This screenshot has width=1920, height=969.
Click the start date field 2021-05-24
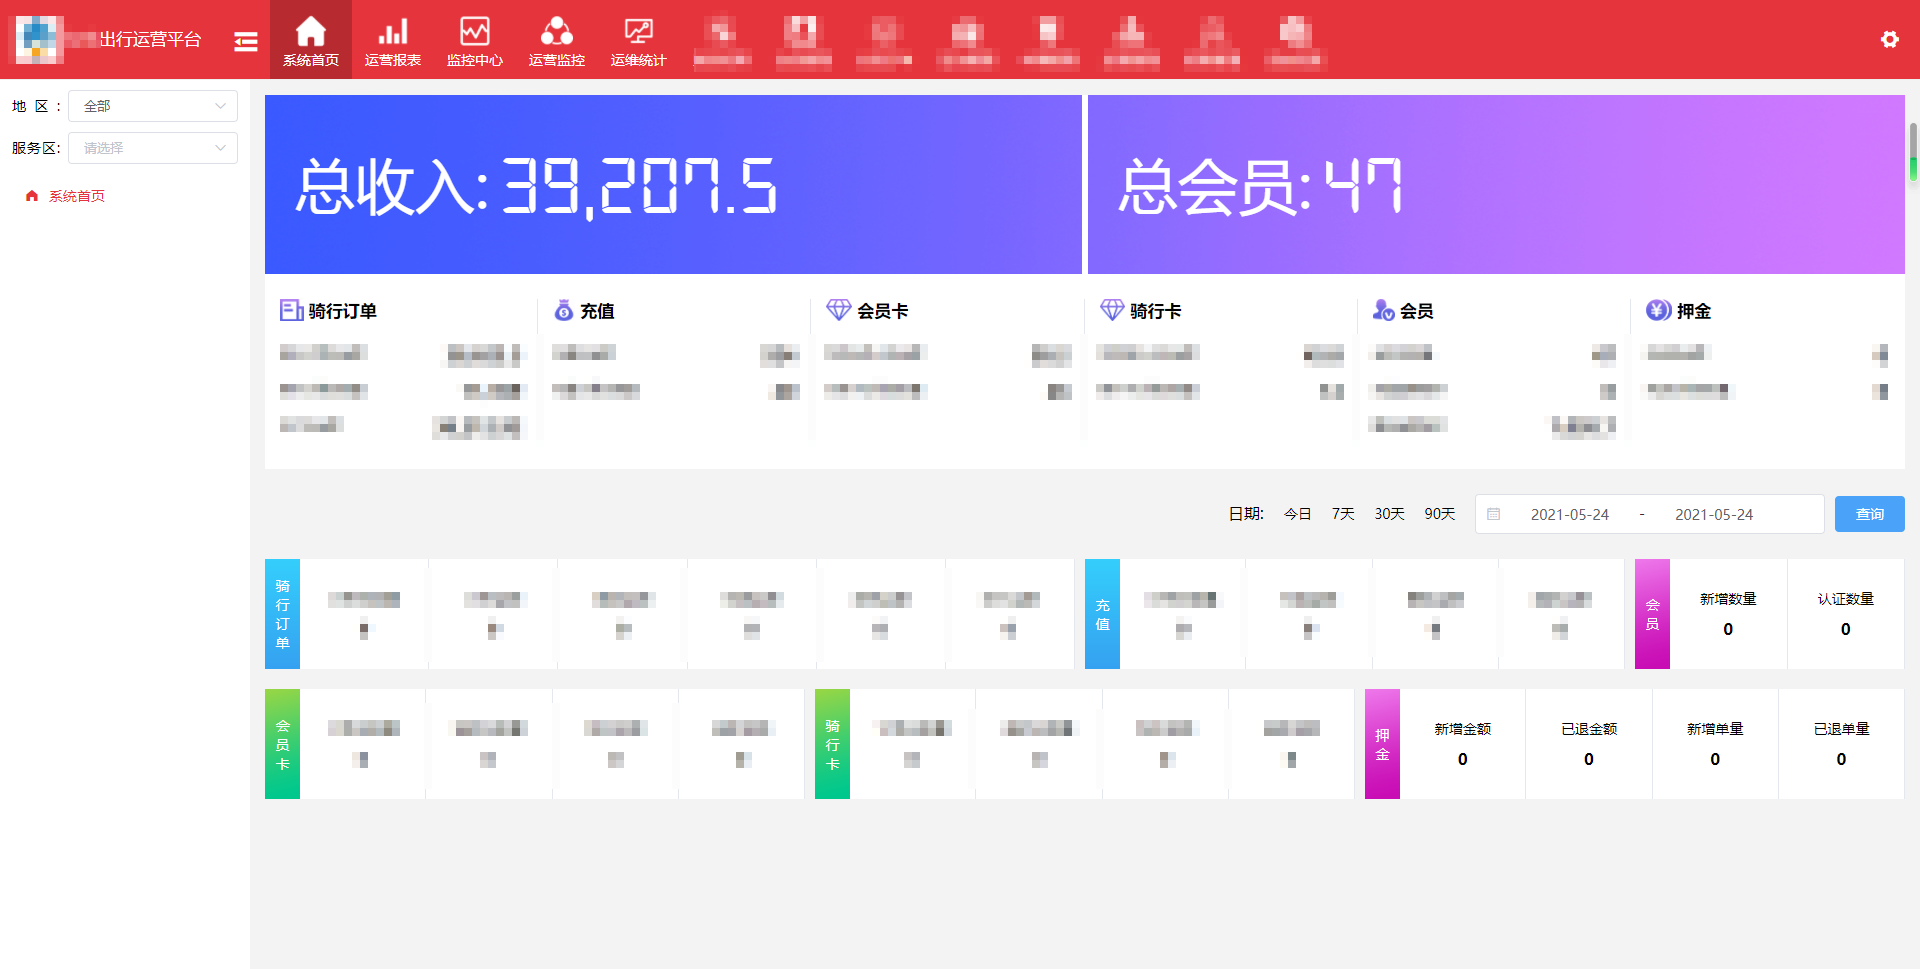click(1569, 514)
